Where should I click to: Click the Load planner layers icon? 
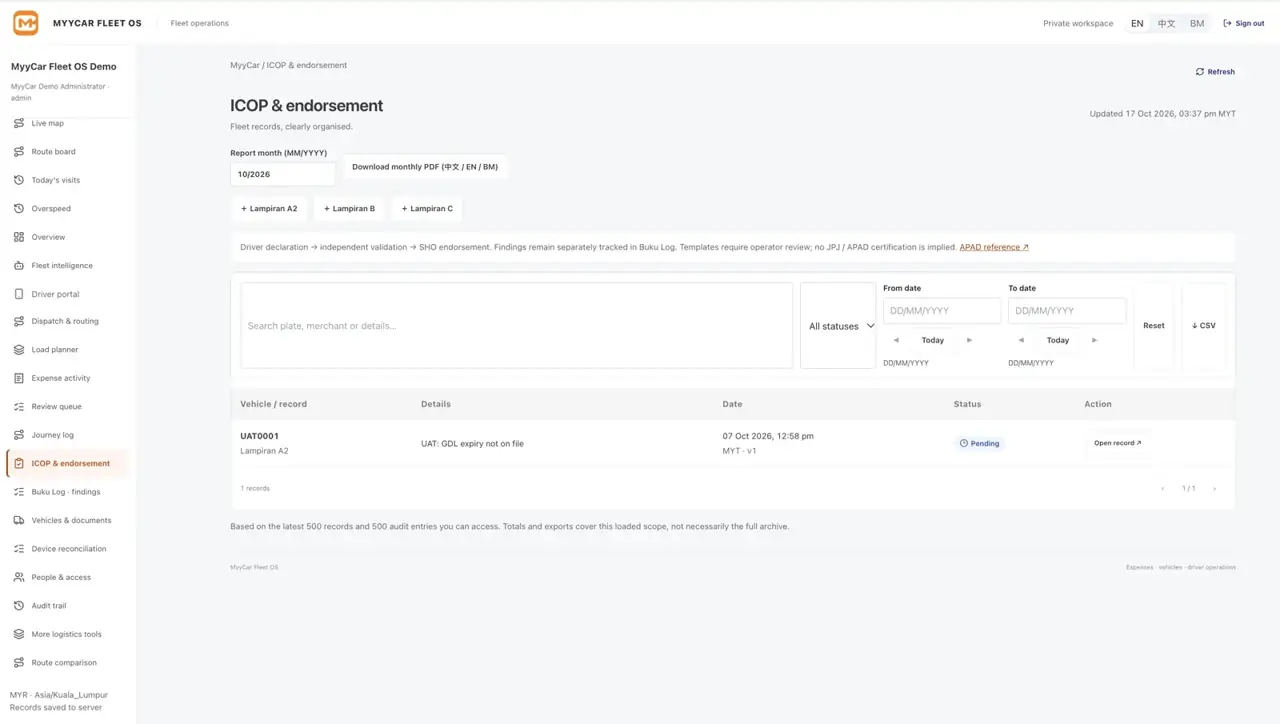(x=19, y=350)
